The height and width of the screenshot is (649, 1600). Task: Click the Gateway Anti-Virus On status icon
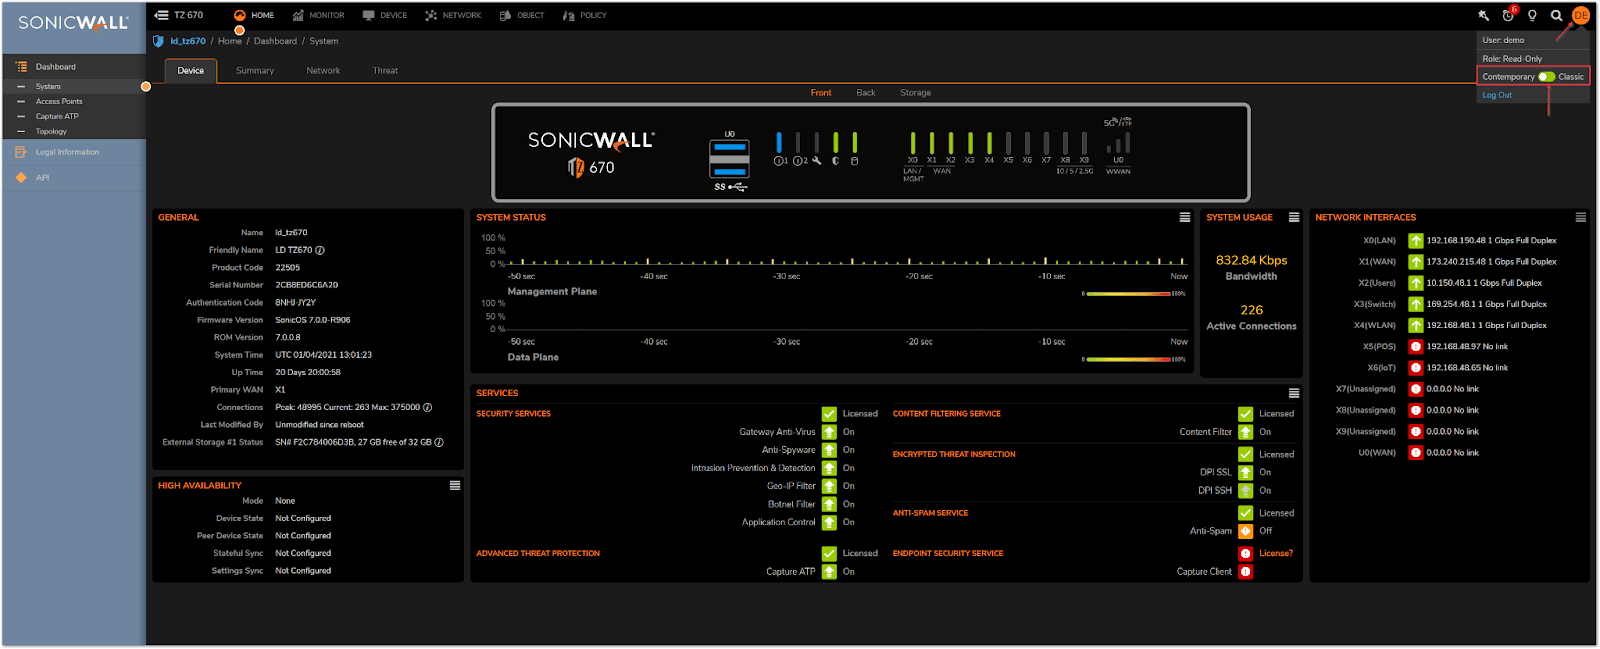pos(829,432)
